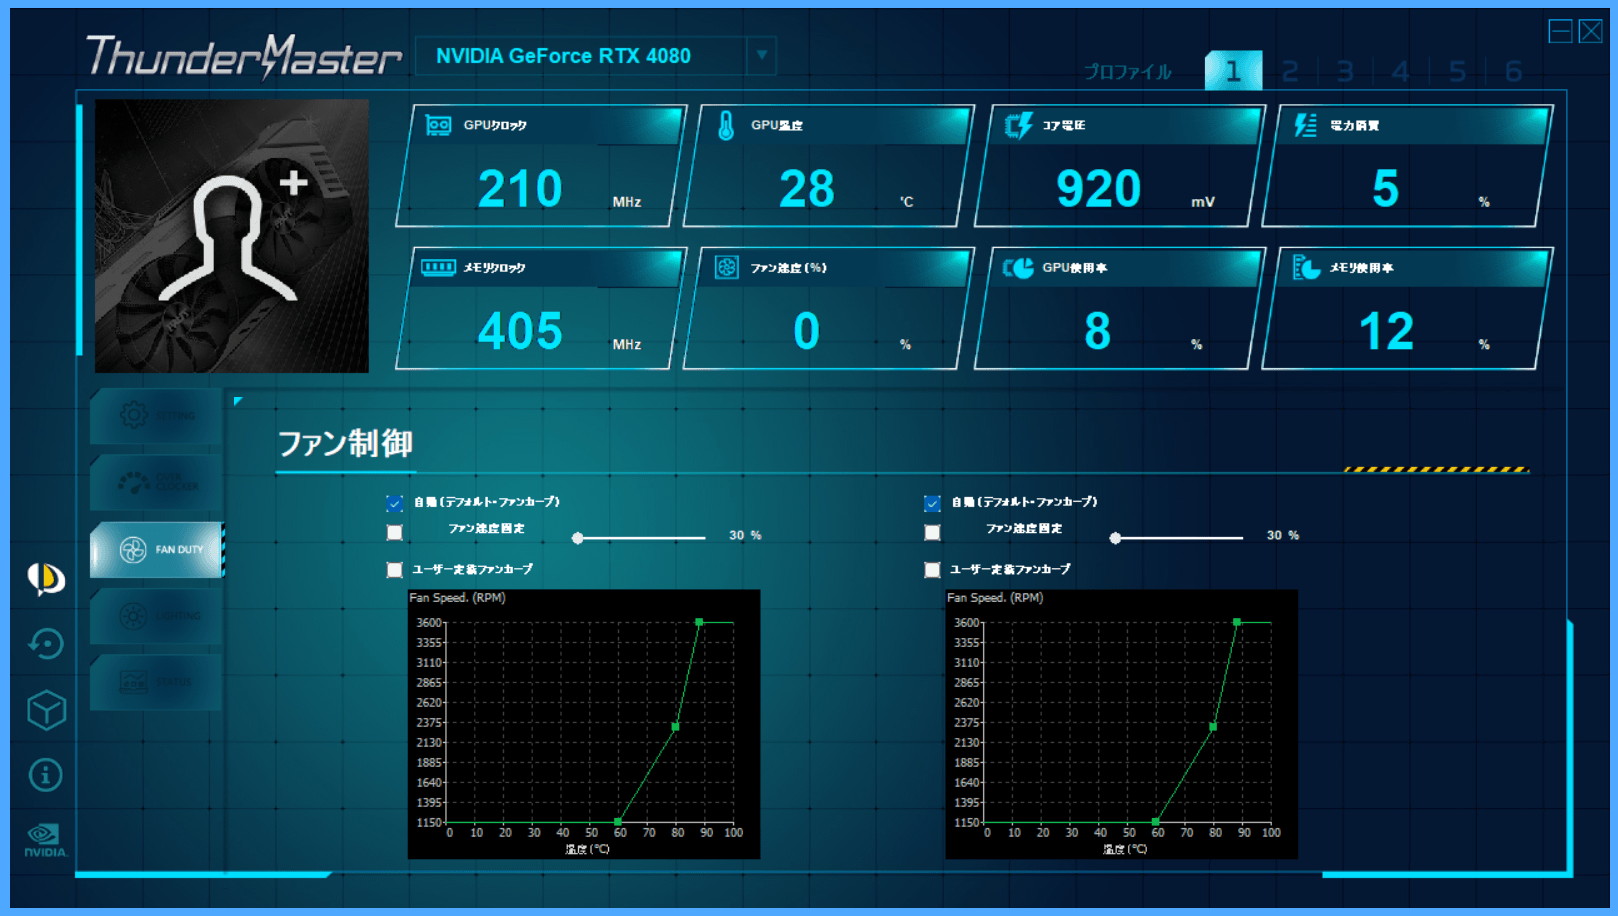Click the memory clock value 405
This screenshot has width=1618, height=916.
click(x=520, y=331)
